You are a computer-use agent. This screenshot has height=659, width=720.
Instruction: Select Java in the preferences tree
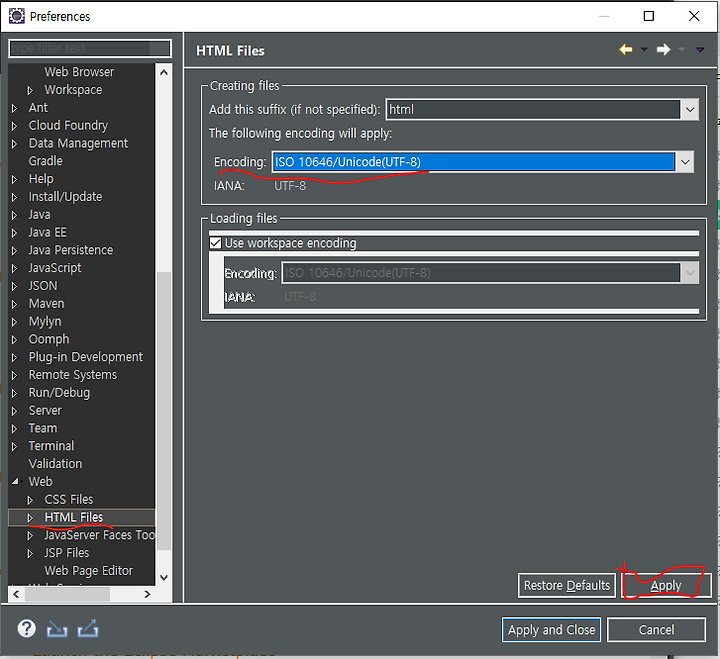coord(39,214)
